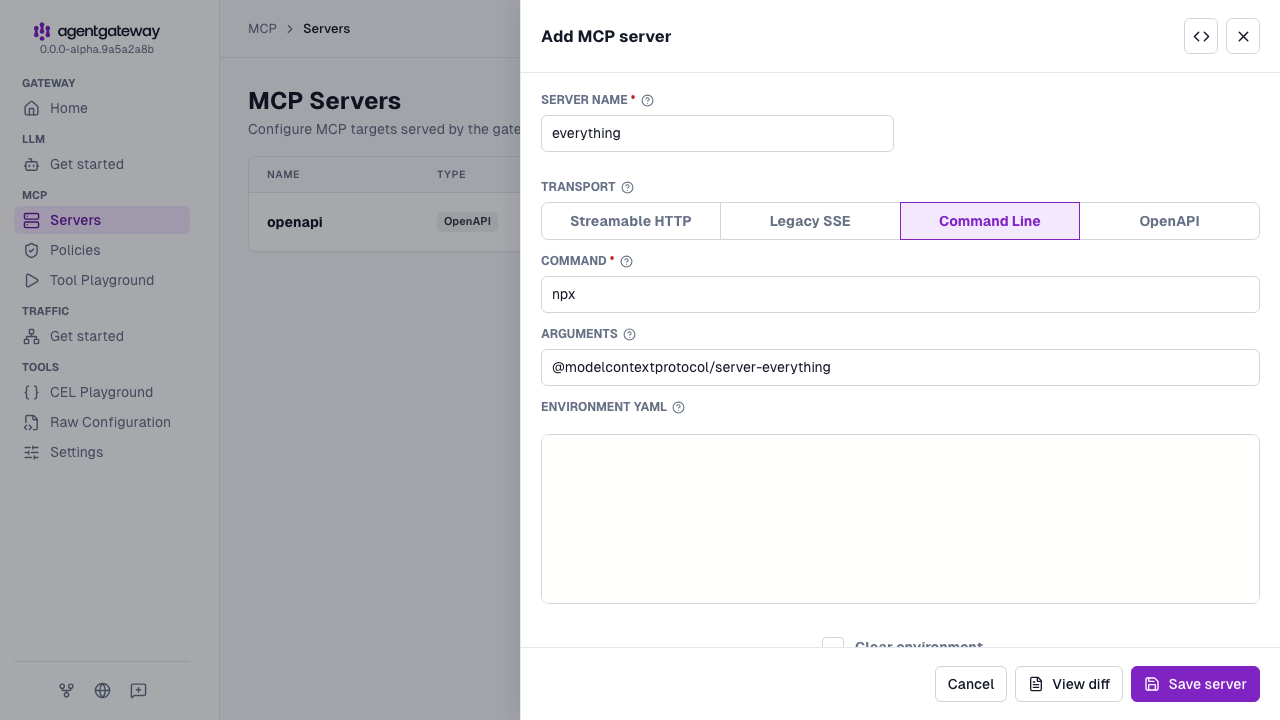Viewport: 1280px width, 720px height.
Task: Click the help icon beside Environment YAML
Action: (678, 407)
